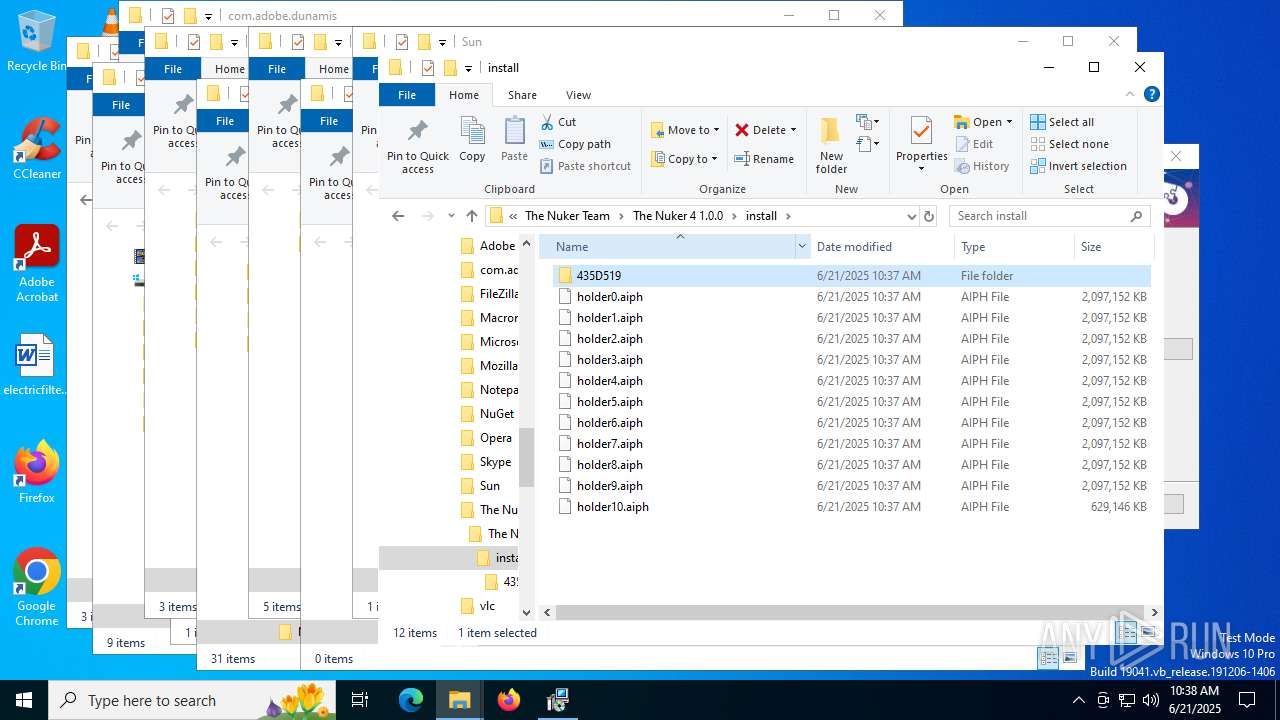
Task: Refresh the install folder view
Action: coord(929,216)
